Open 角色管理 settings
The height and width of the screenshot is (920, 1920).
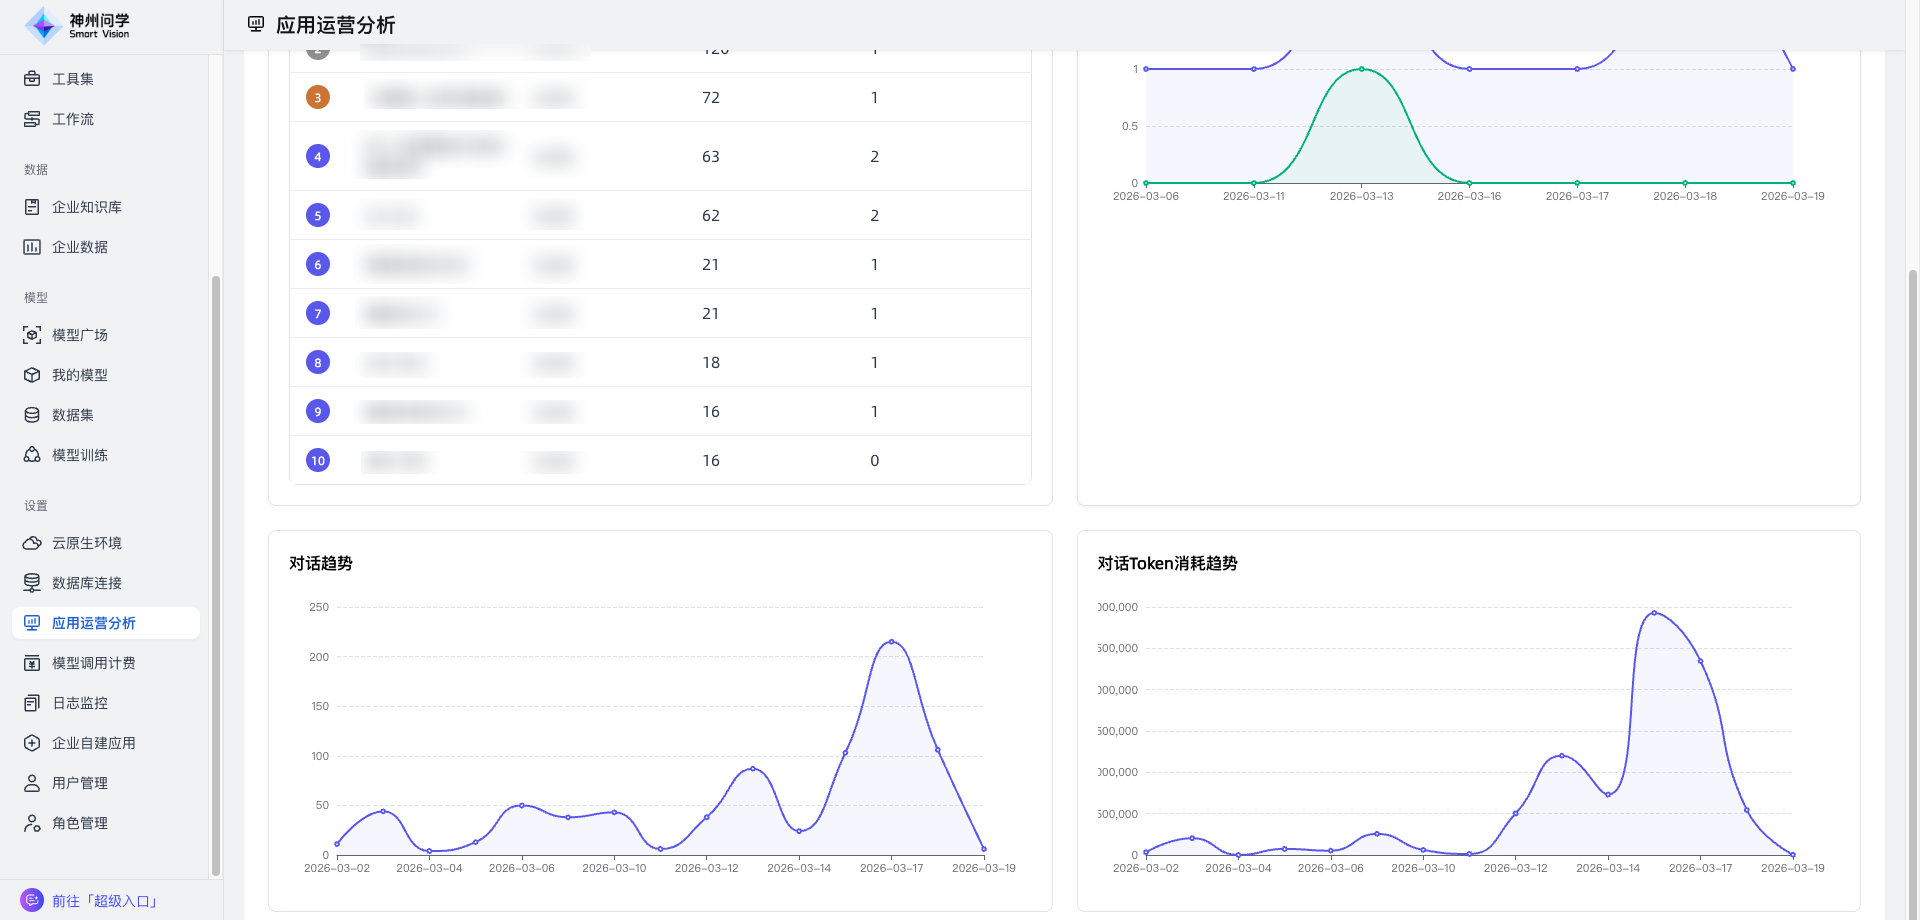point(80,823)
